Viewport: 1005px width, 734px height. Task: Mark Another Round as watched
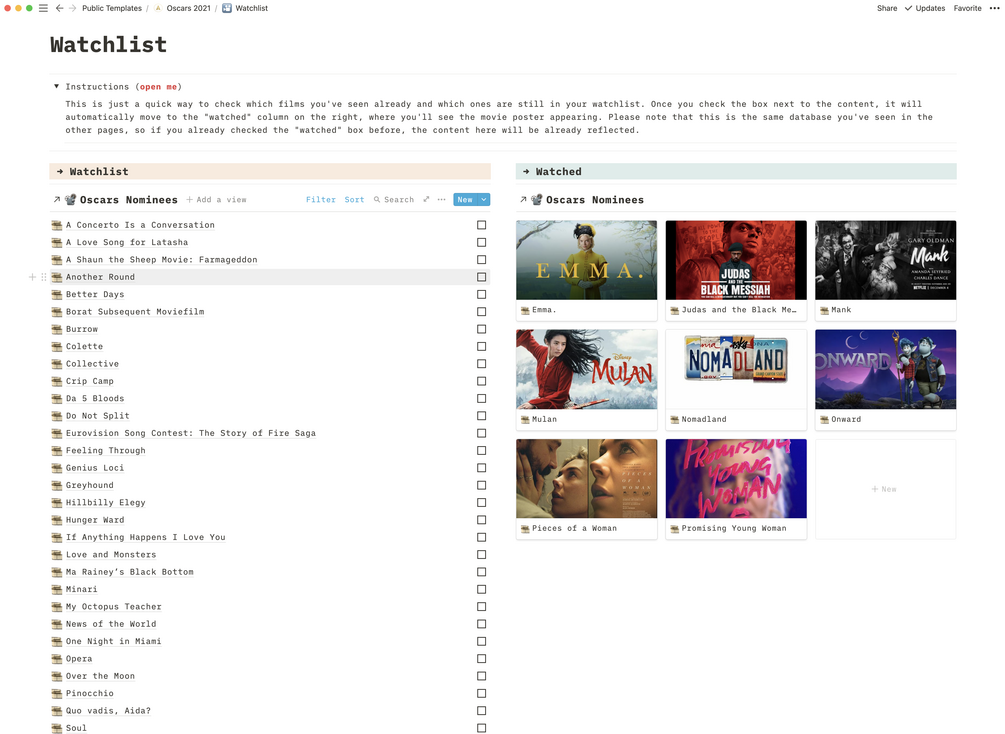tap(481, 277)
